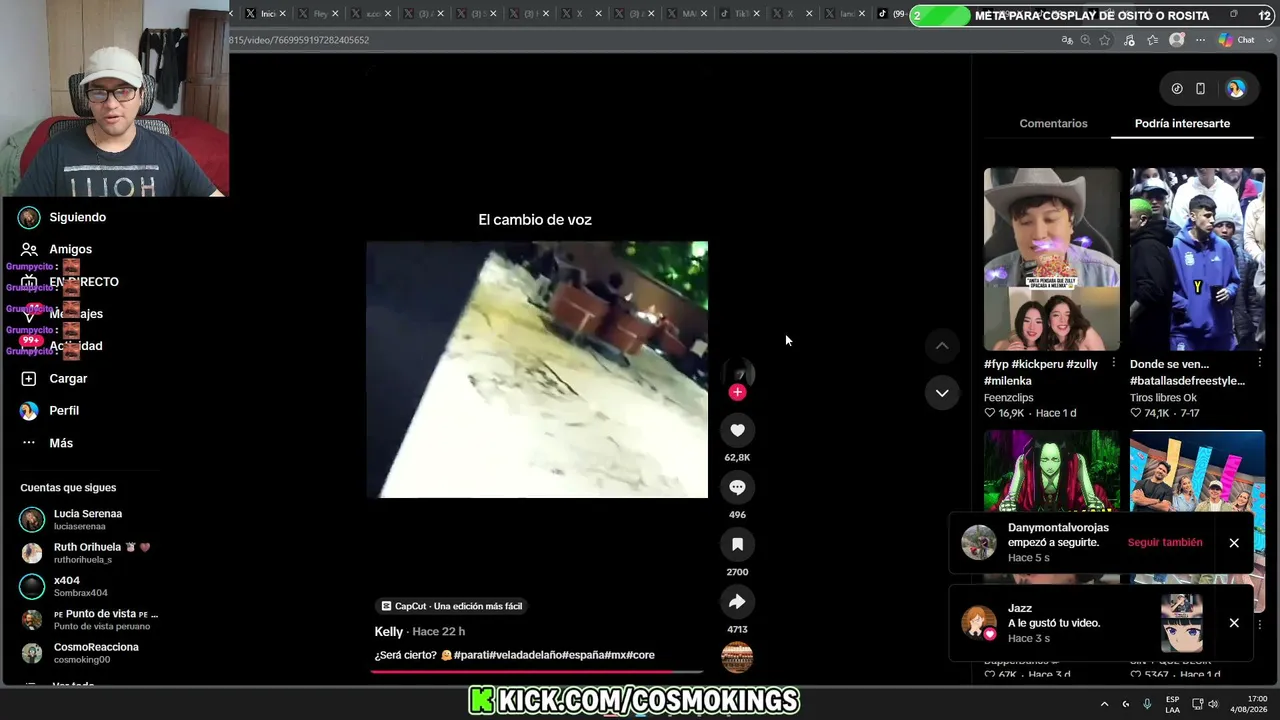Follow the creator with the red plus badge
1280x720 pixels.
[x=737, y=392]
